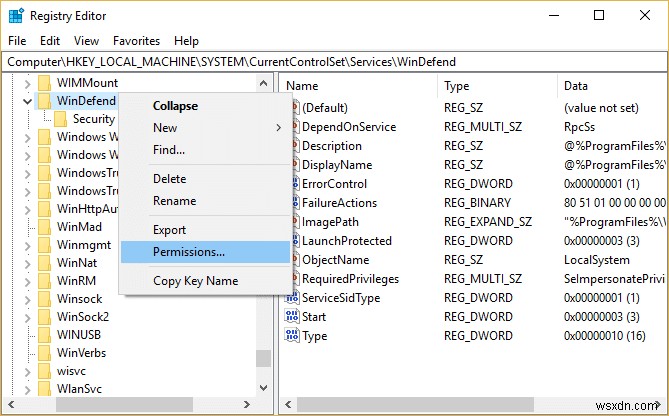Open the New submenu arrow in context menu

tap(279, 128)
